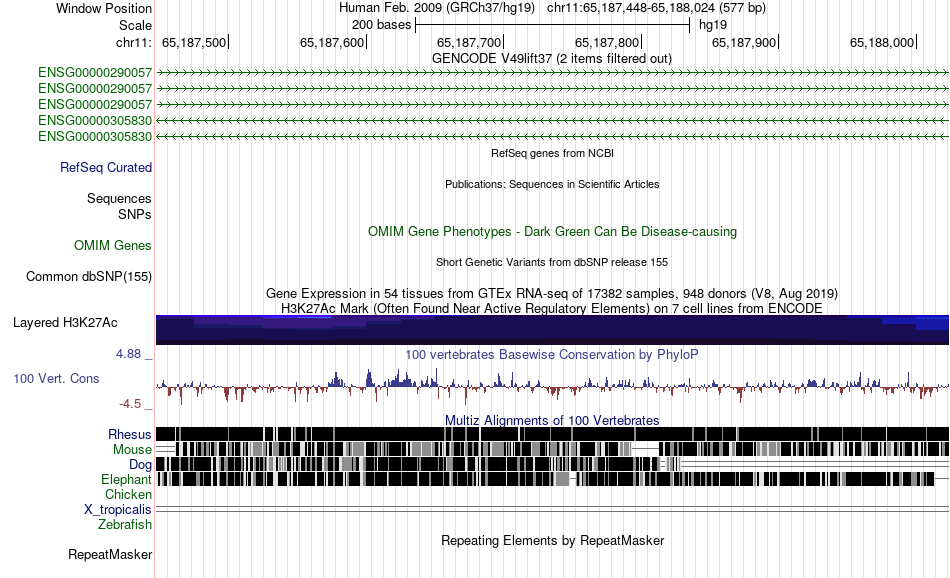Click the H3K27Ac Mark ENCODE title
950x578 pixels.
point(552,308)
